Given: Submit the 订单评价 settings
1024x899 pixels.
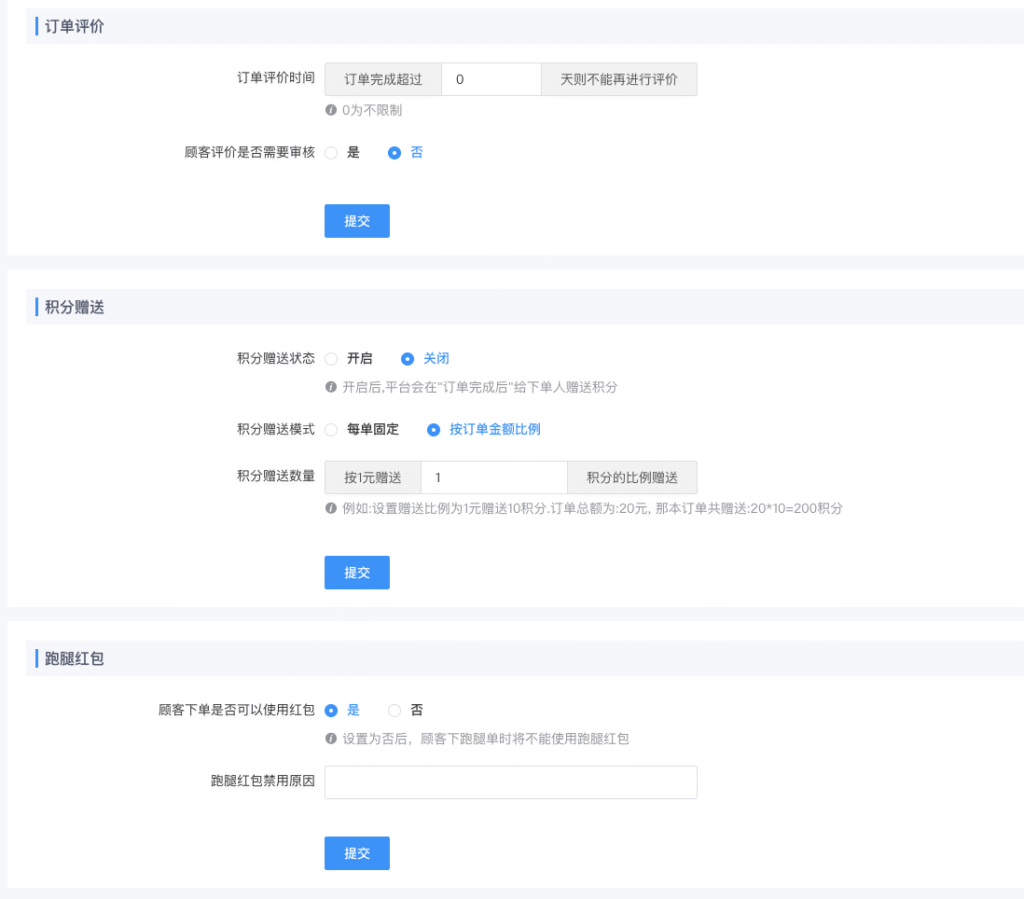Looking at the screenshot, I should tap(356, 220).
